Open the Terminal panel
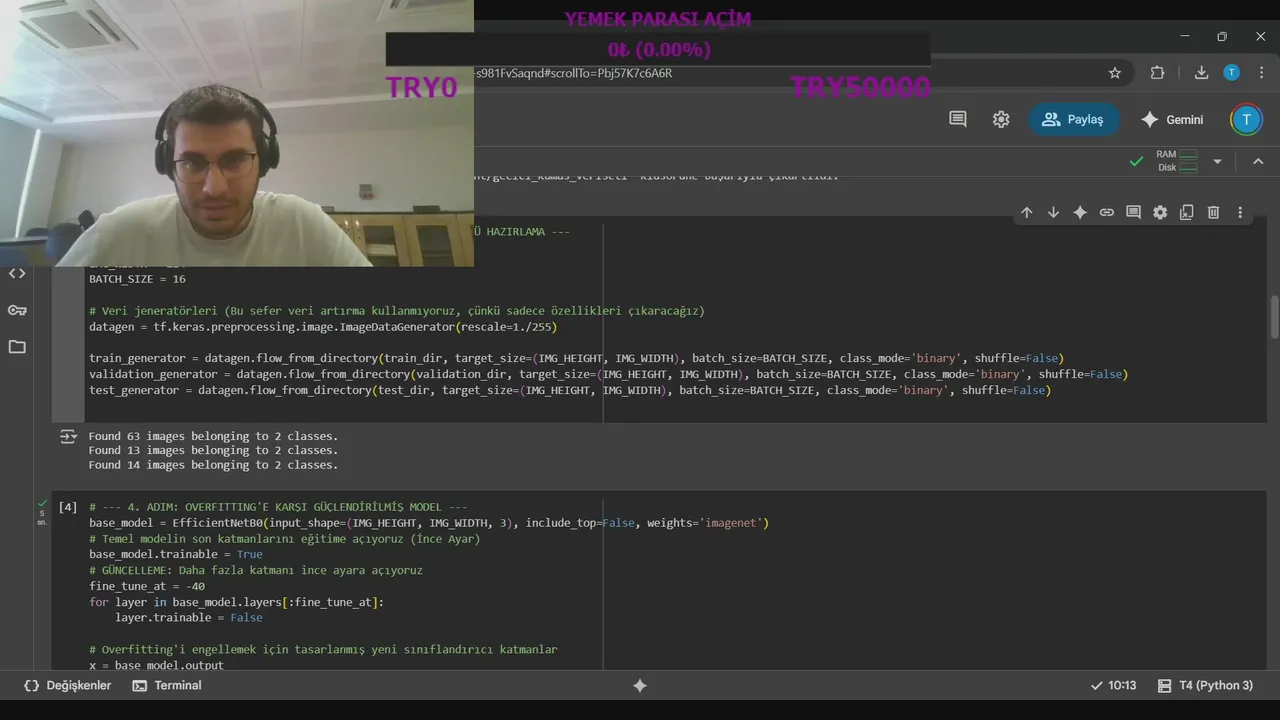1280x720 pixels. click(x=167, y=685)
